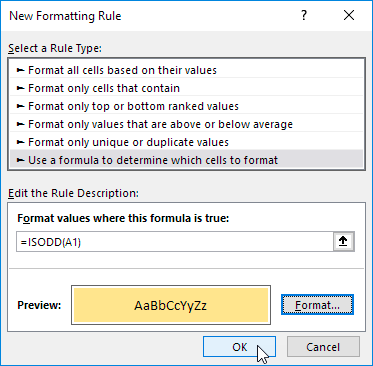This screenshot has height=366, width=373.
Task: Close the New Formatting Rule dialog
Action: pyautogui.click(x=349, y=16)
